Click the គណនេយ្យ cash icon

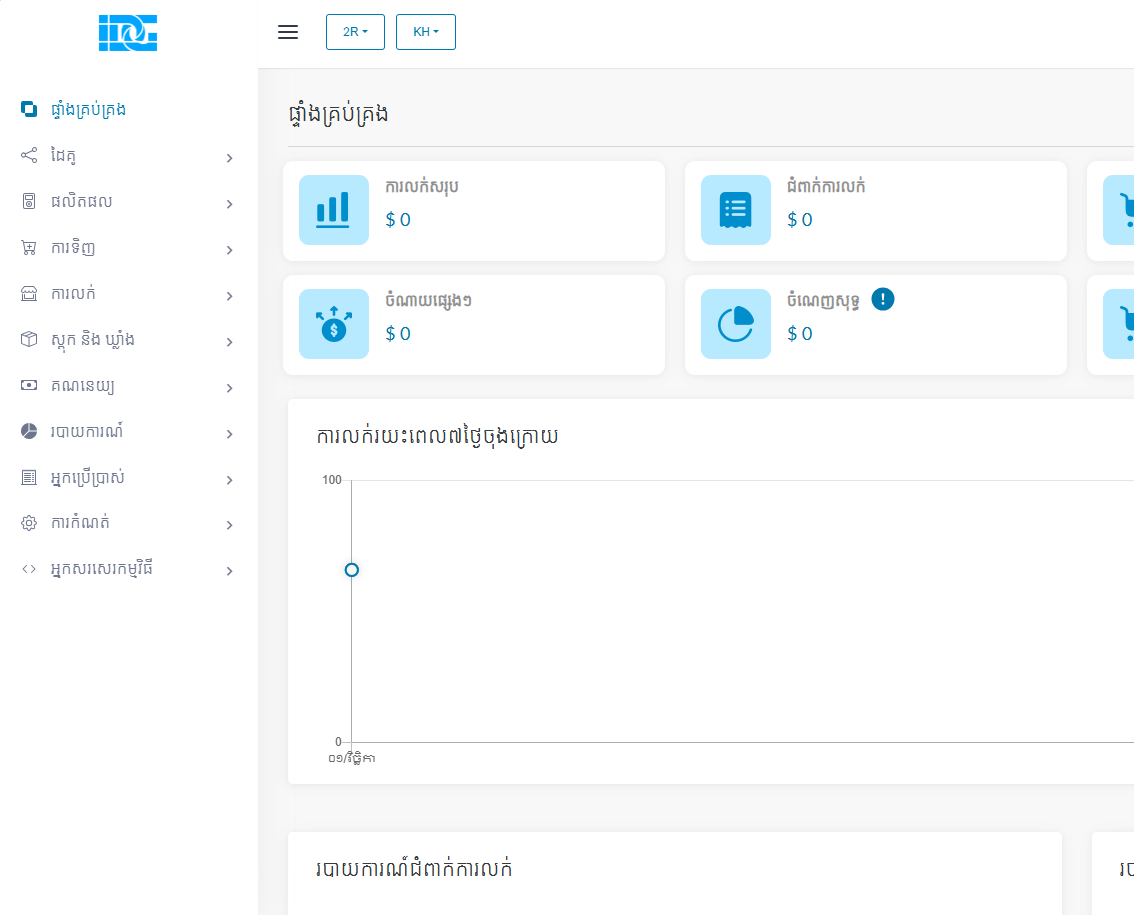[29, 386]
